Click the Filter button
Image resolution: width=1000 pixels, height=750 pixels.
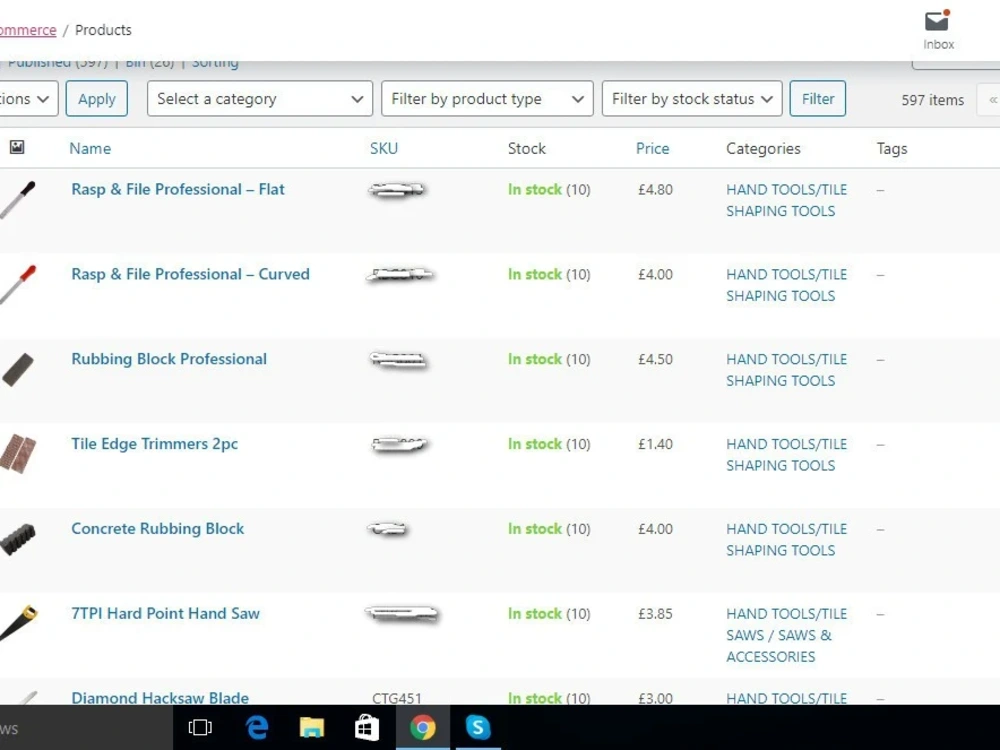click(818, 99)
